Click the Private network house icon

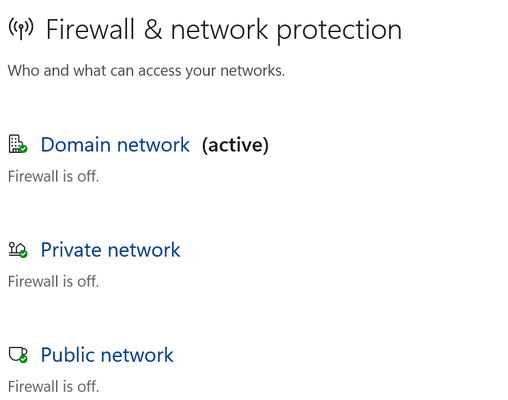click(18, 250)
